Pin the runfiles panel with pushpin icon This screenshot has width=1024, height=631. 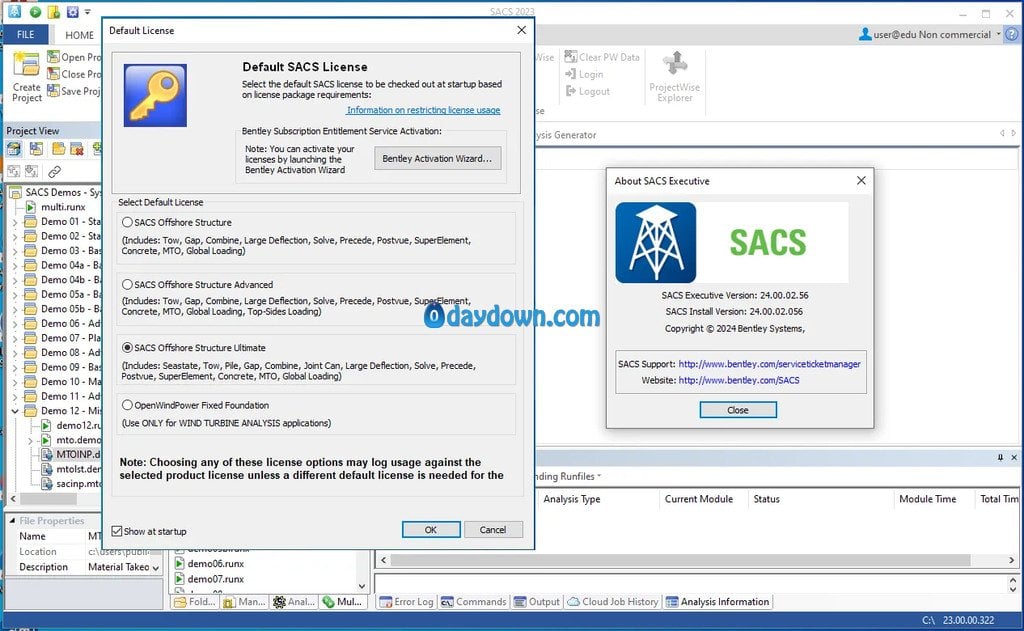coord(1000,457)
